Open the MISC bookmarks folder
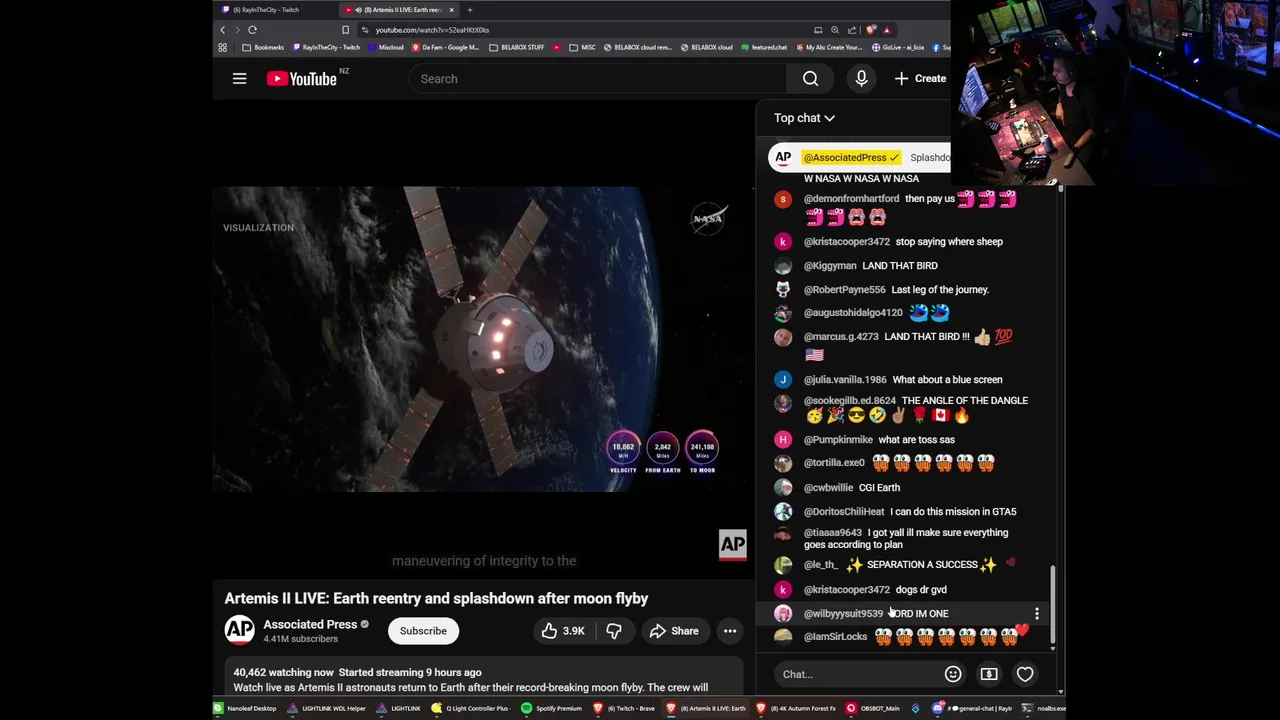Viewport: 1280px width, 720px height. point(581,47)
